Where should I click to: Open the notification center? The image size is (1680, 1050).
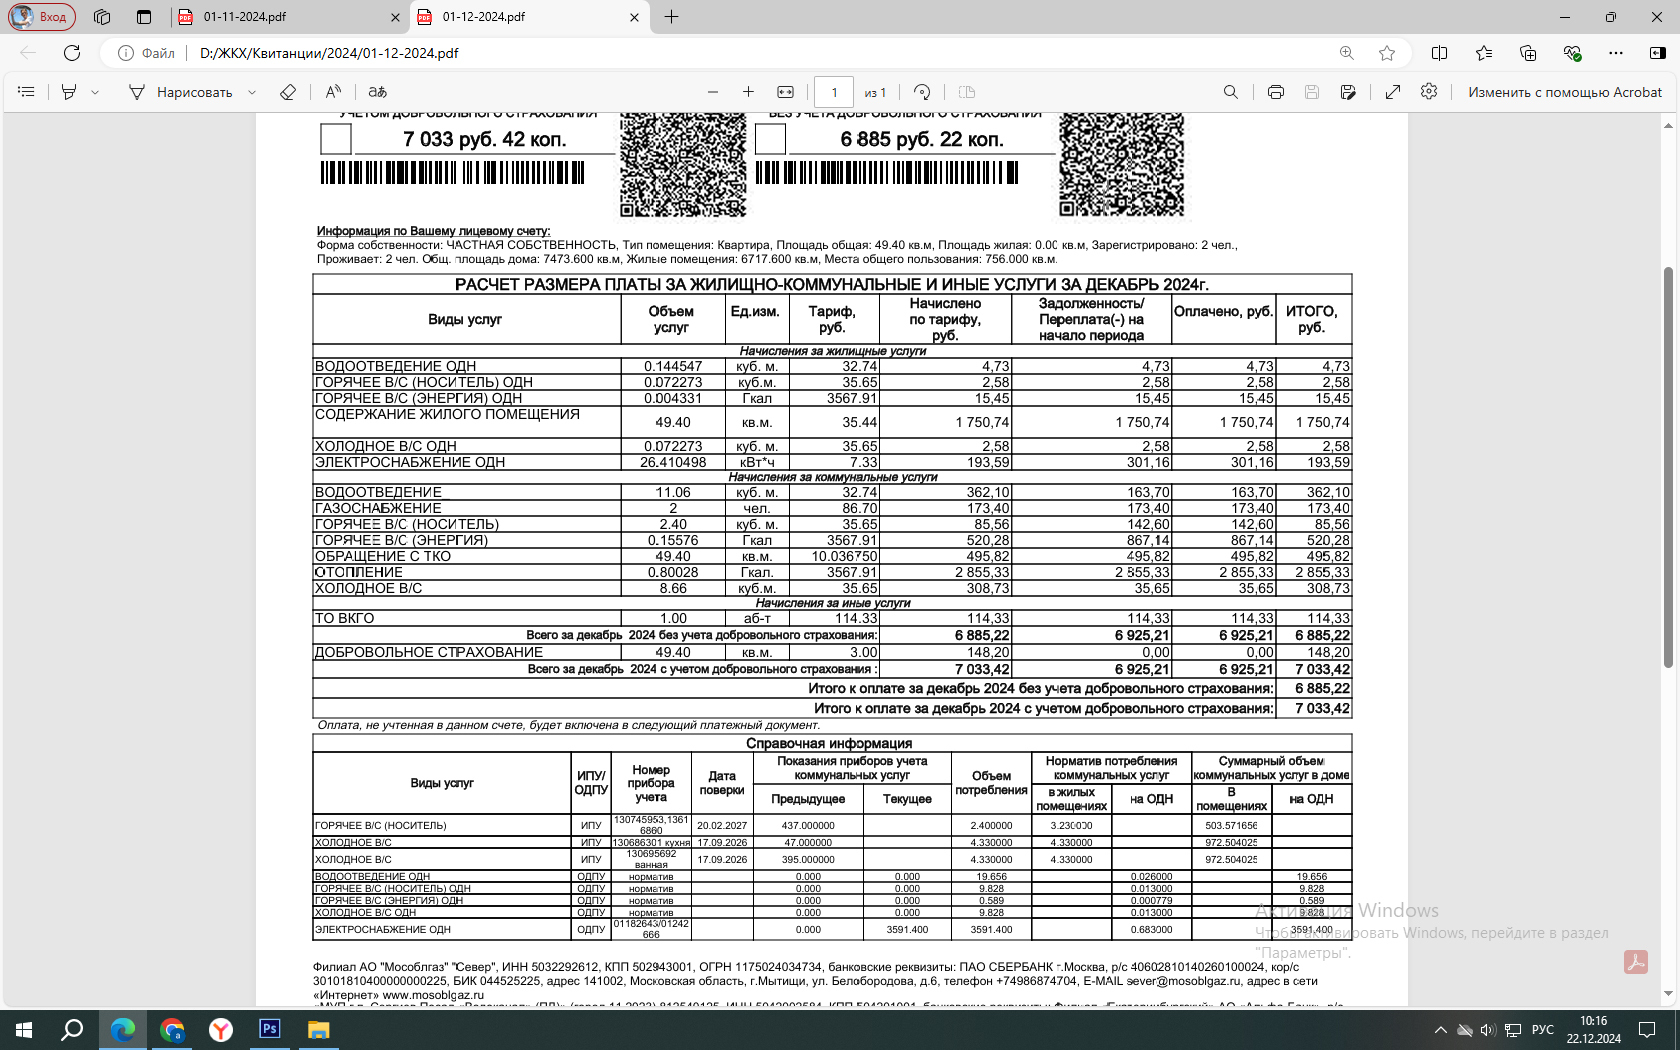pyautogui.click(x=1647, y=1030)
